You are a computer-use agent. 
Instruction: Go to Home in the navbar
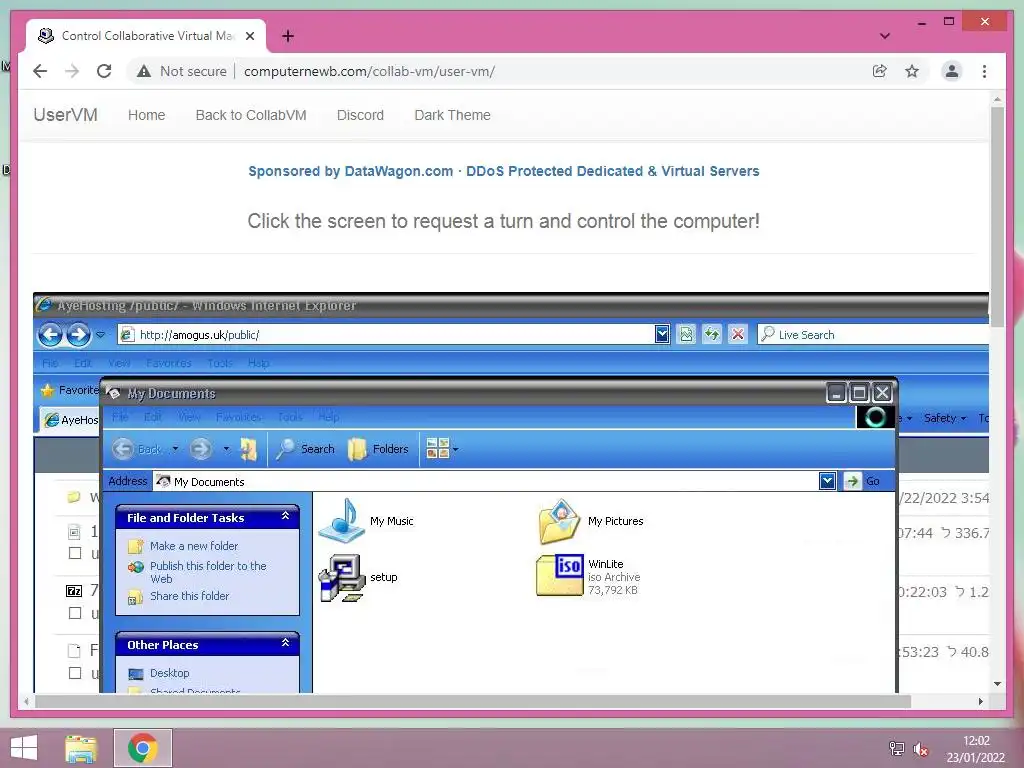coord(146,115)
